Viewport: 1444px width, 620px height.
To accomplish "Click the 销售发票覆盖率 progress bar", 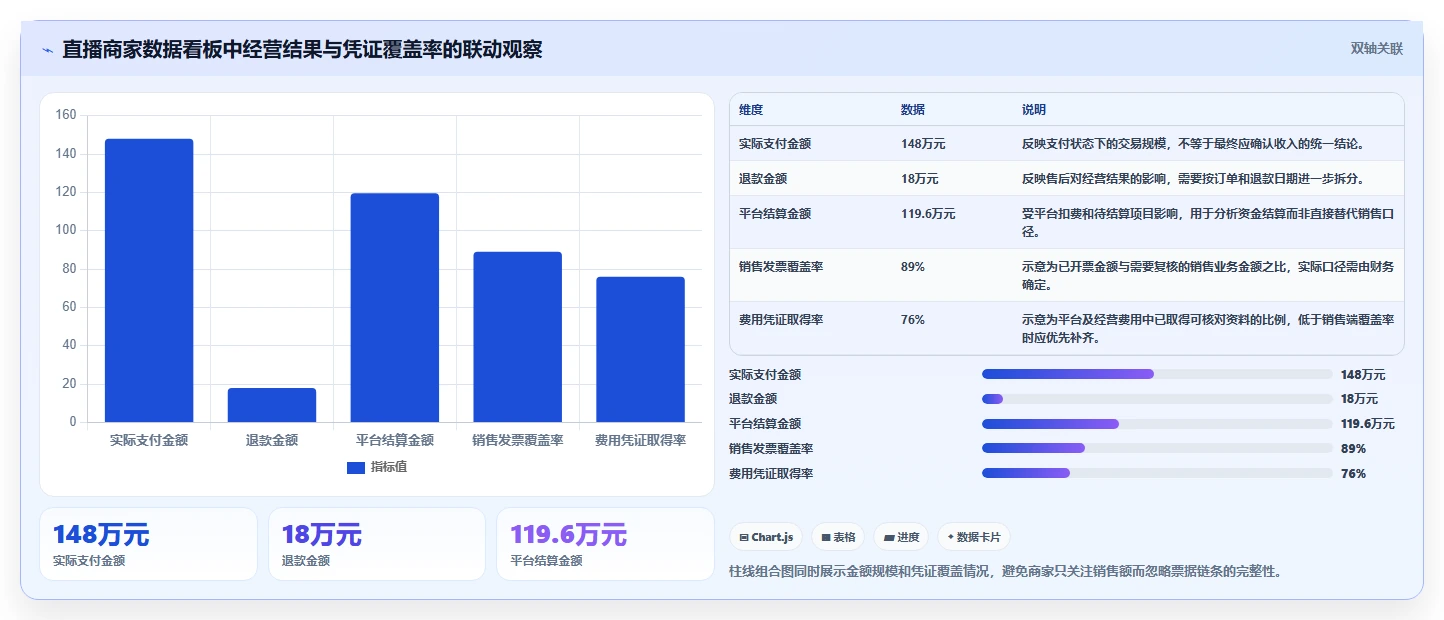I will (1157, 449).
